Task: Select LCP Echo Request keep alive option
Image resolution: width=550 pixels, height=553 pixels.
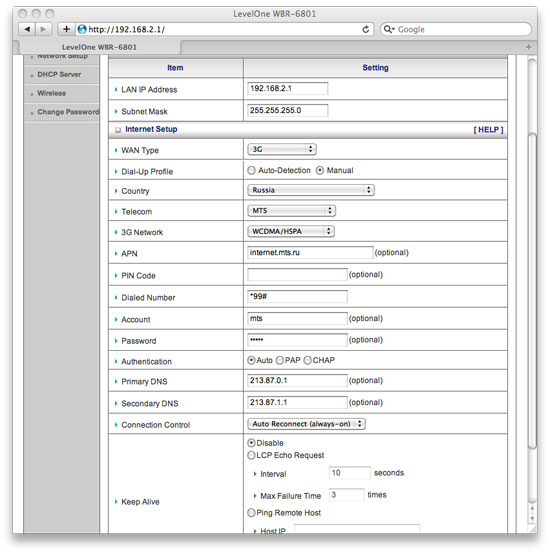Action: click(x=251, y=455)
